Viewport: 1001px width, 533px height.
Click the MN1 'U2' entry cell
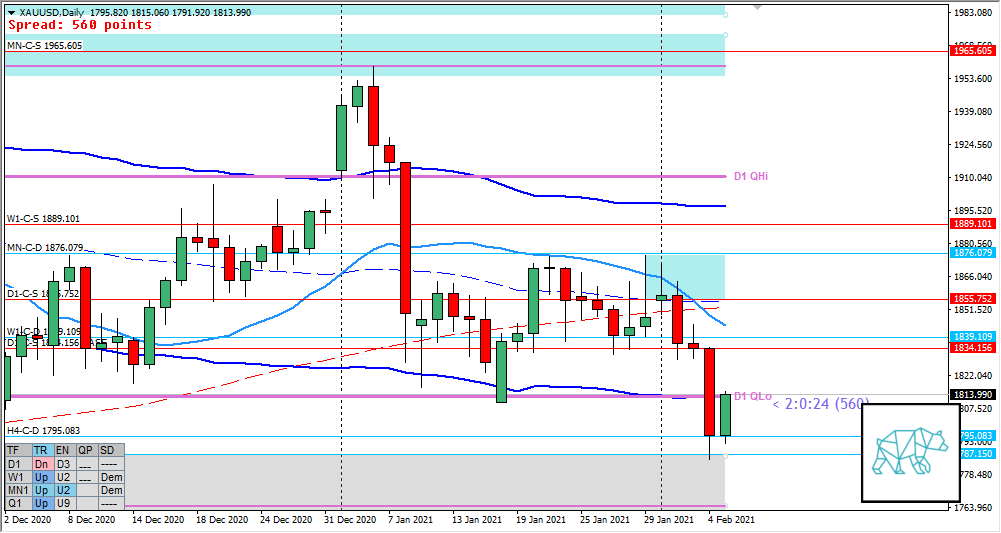click(63, 490)
